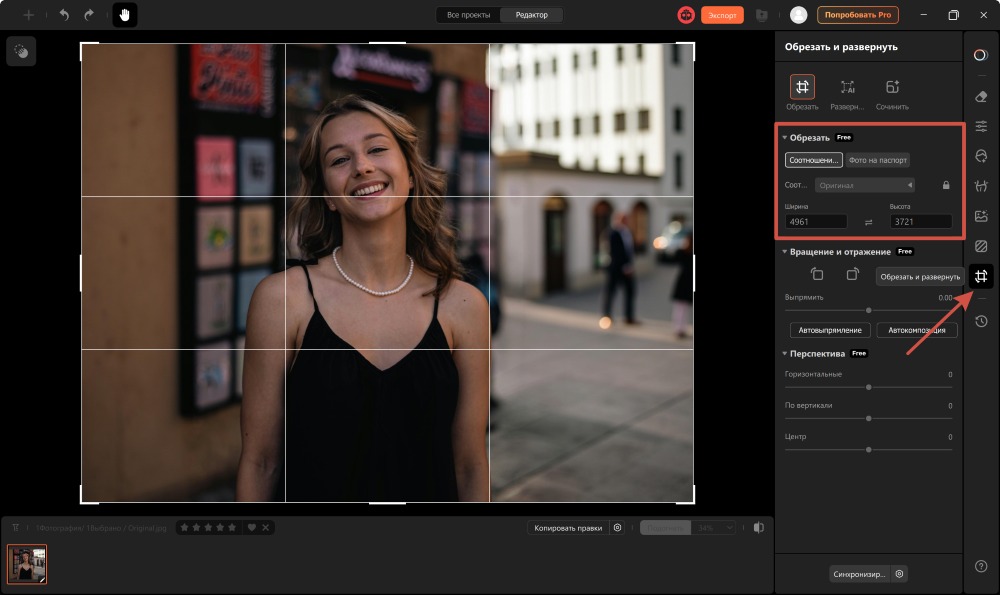
Task: Click the top-left crop corner handle
Action: [82, 44]
